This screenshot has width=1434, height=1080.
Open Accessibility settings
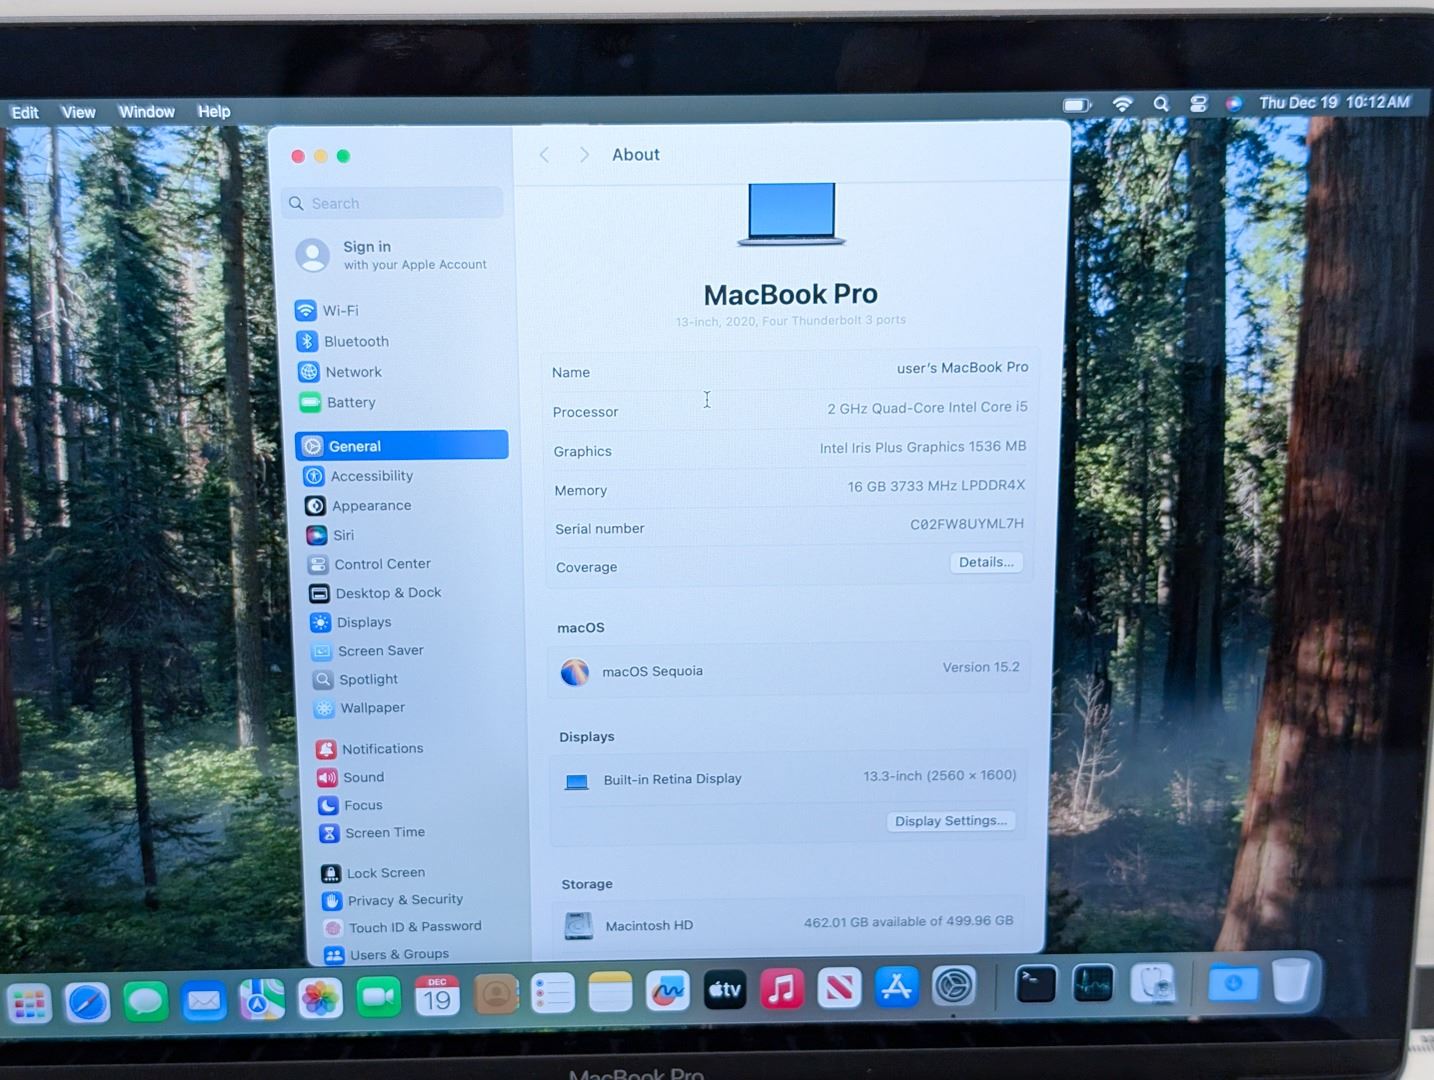coord(371,477)
